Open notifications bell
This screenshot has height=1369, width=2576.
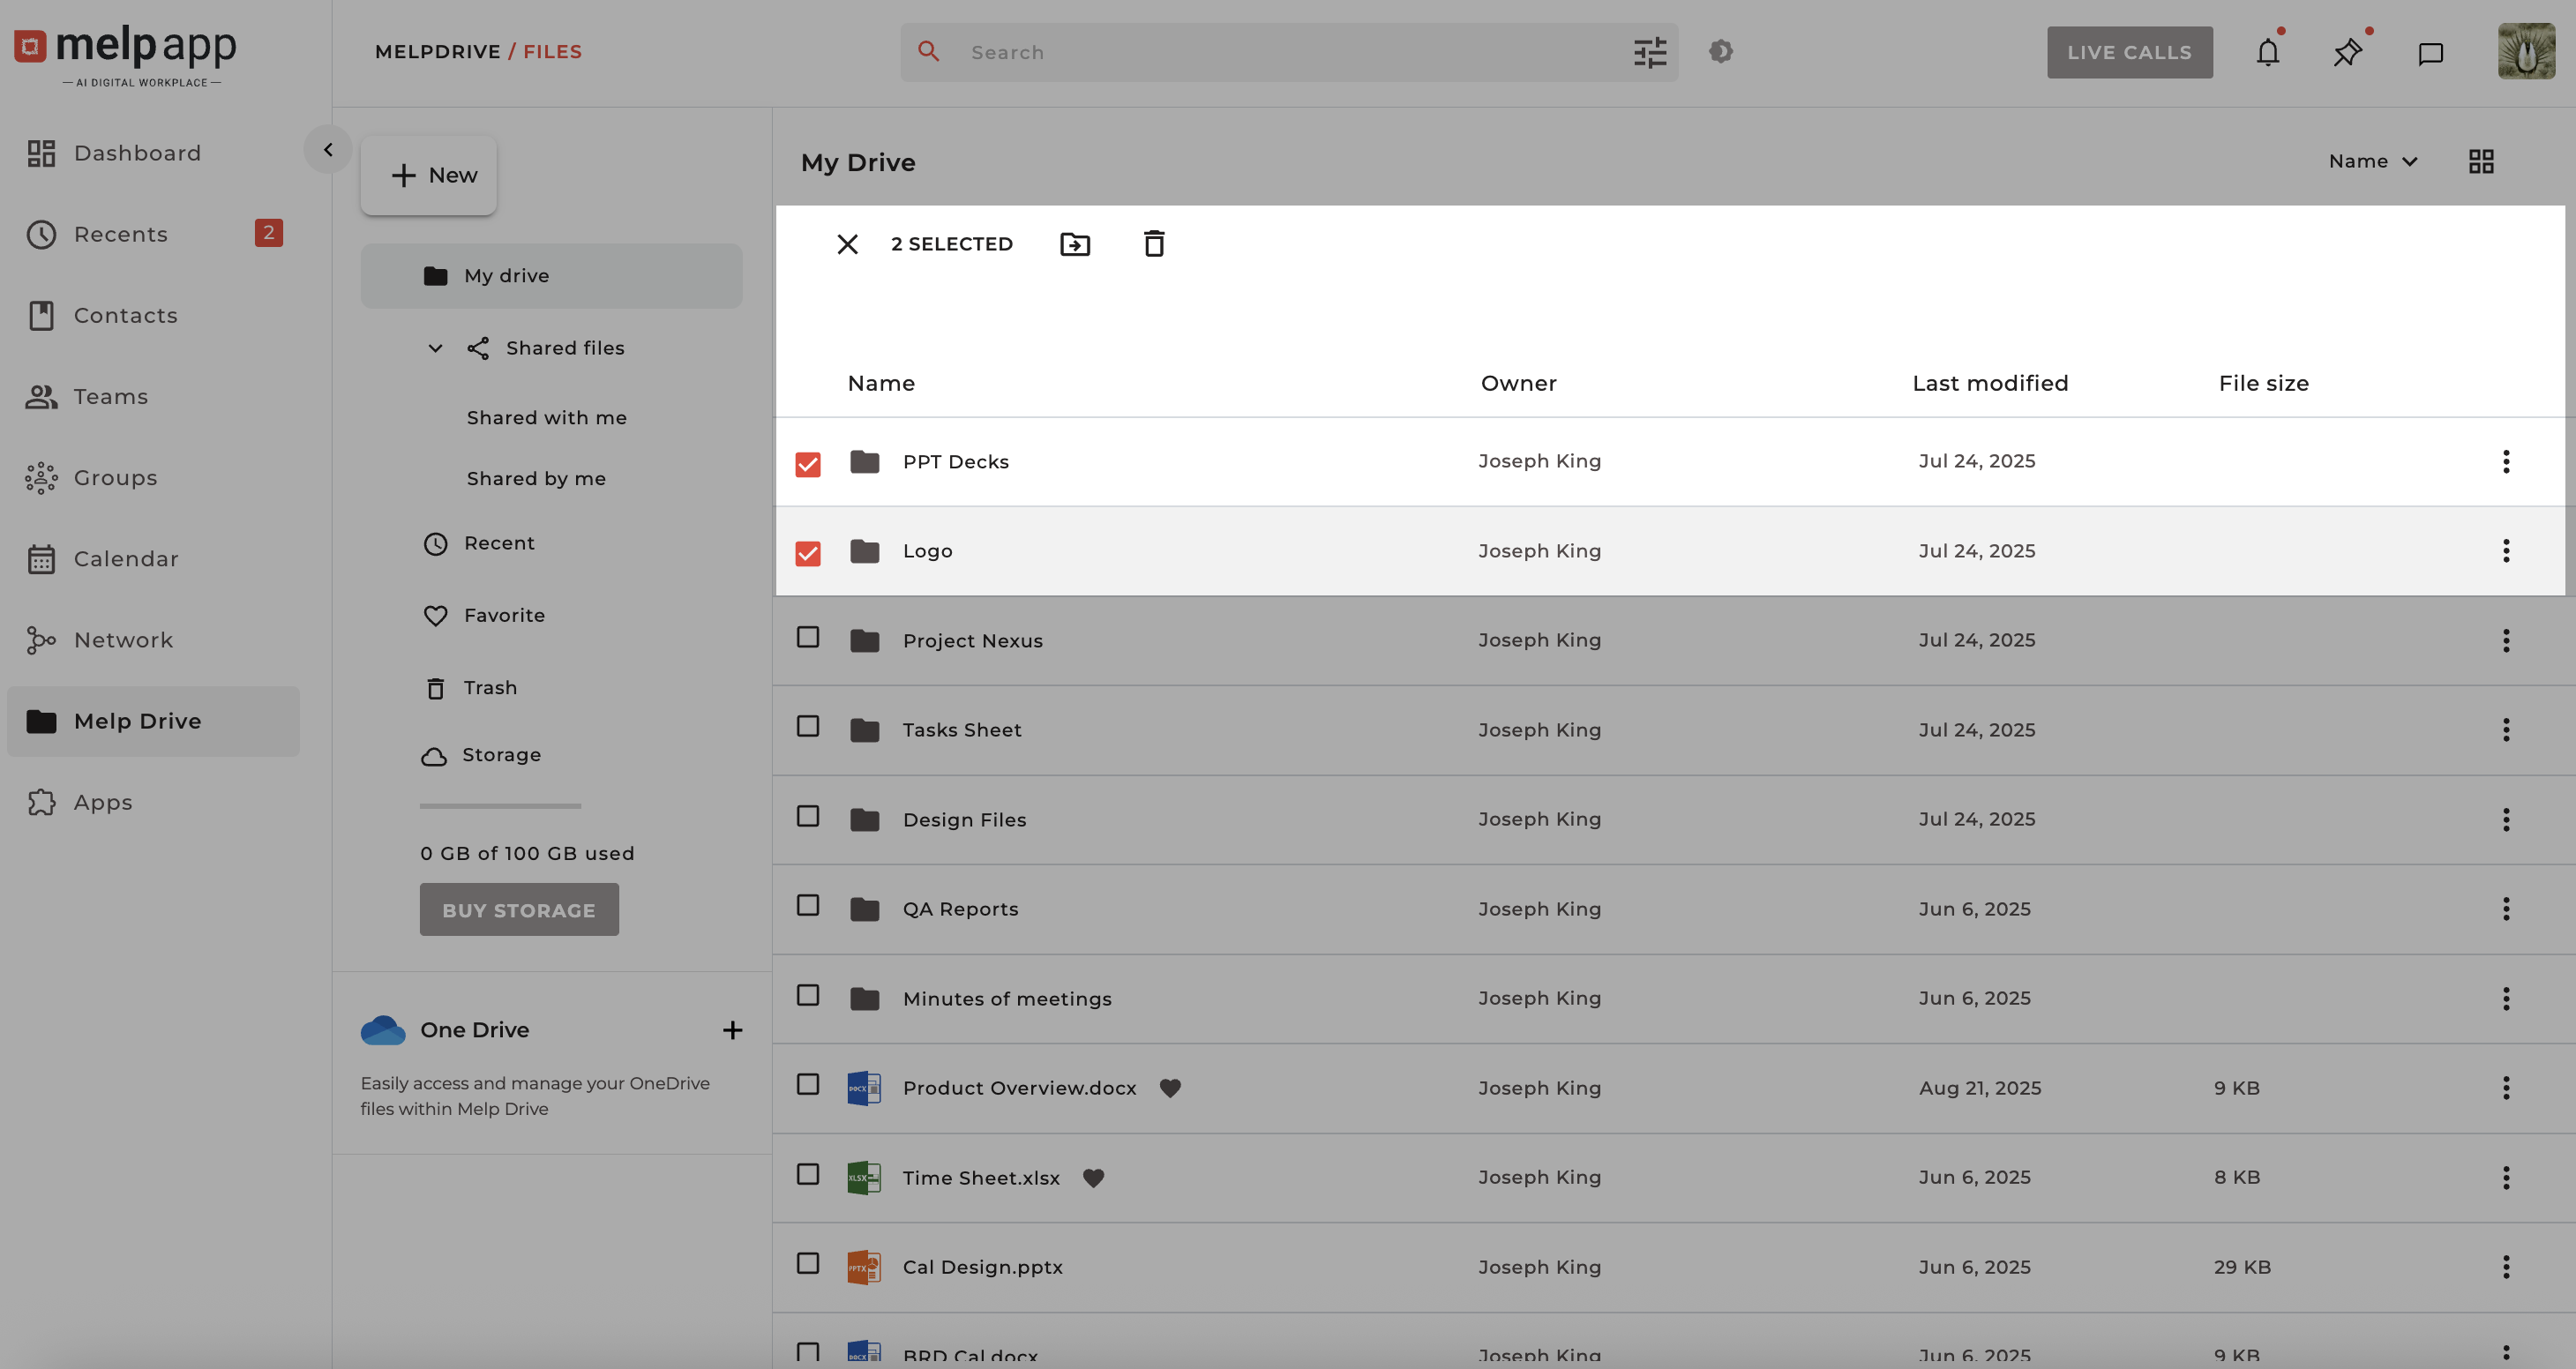point(2268,52)
